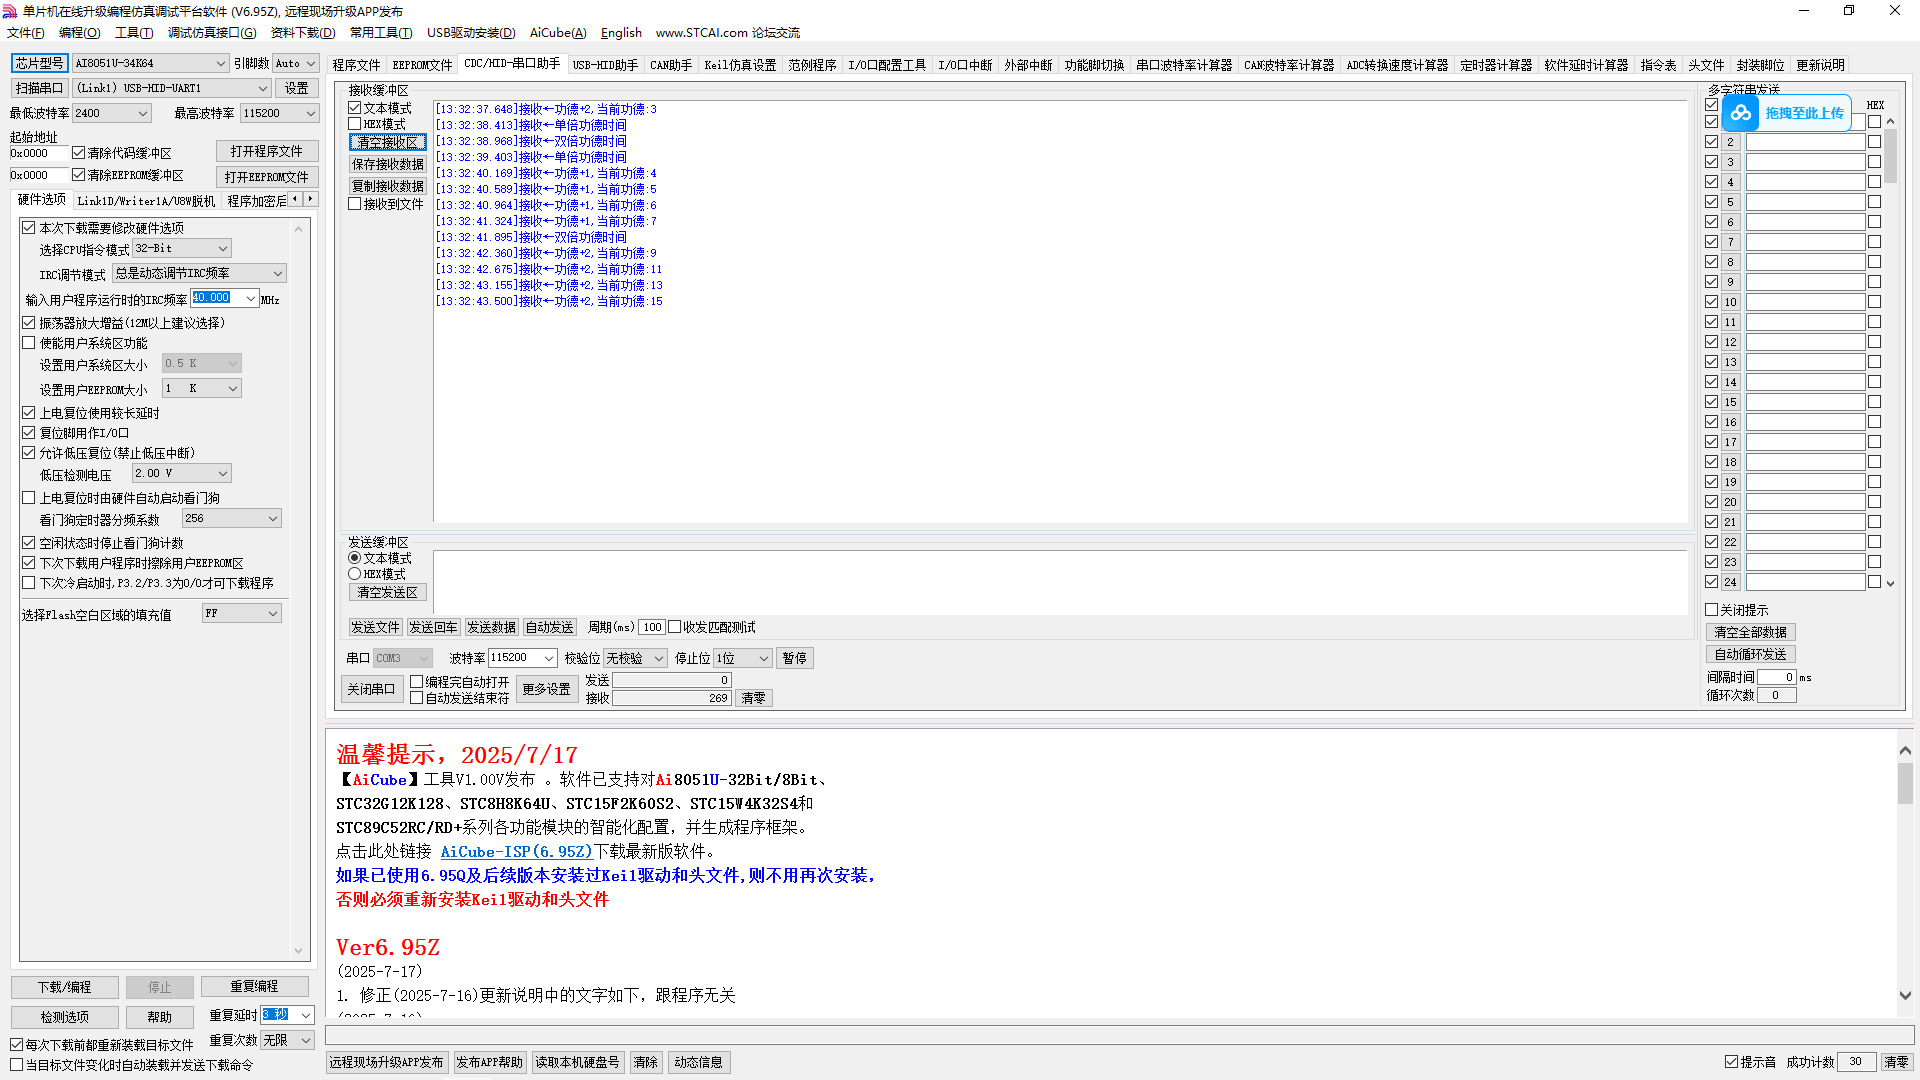1920x1080 pixels.
Task: Open the AiCube(A) menu
Action: tap(558, 33)
